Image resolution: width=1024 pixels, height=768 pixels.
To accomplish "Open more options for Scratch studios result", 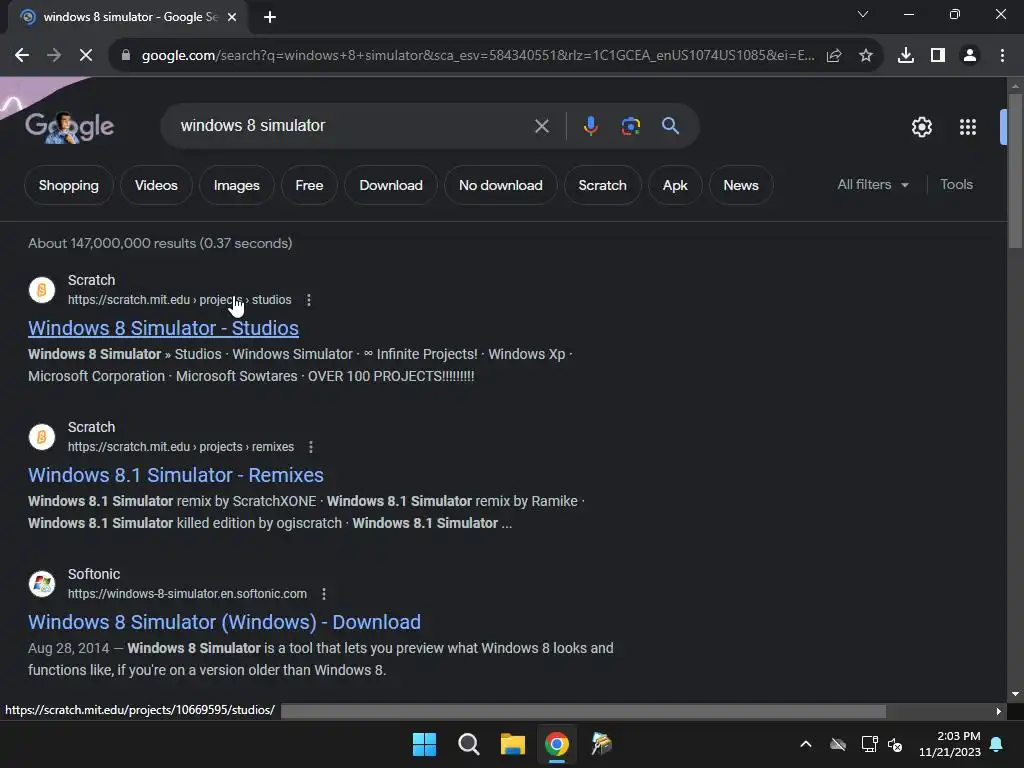I will click(309, 300).
